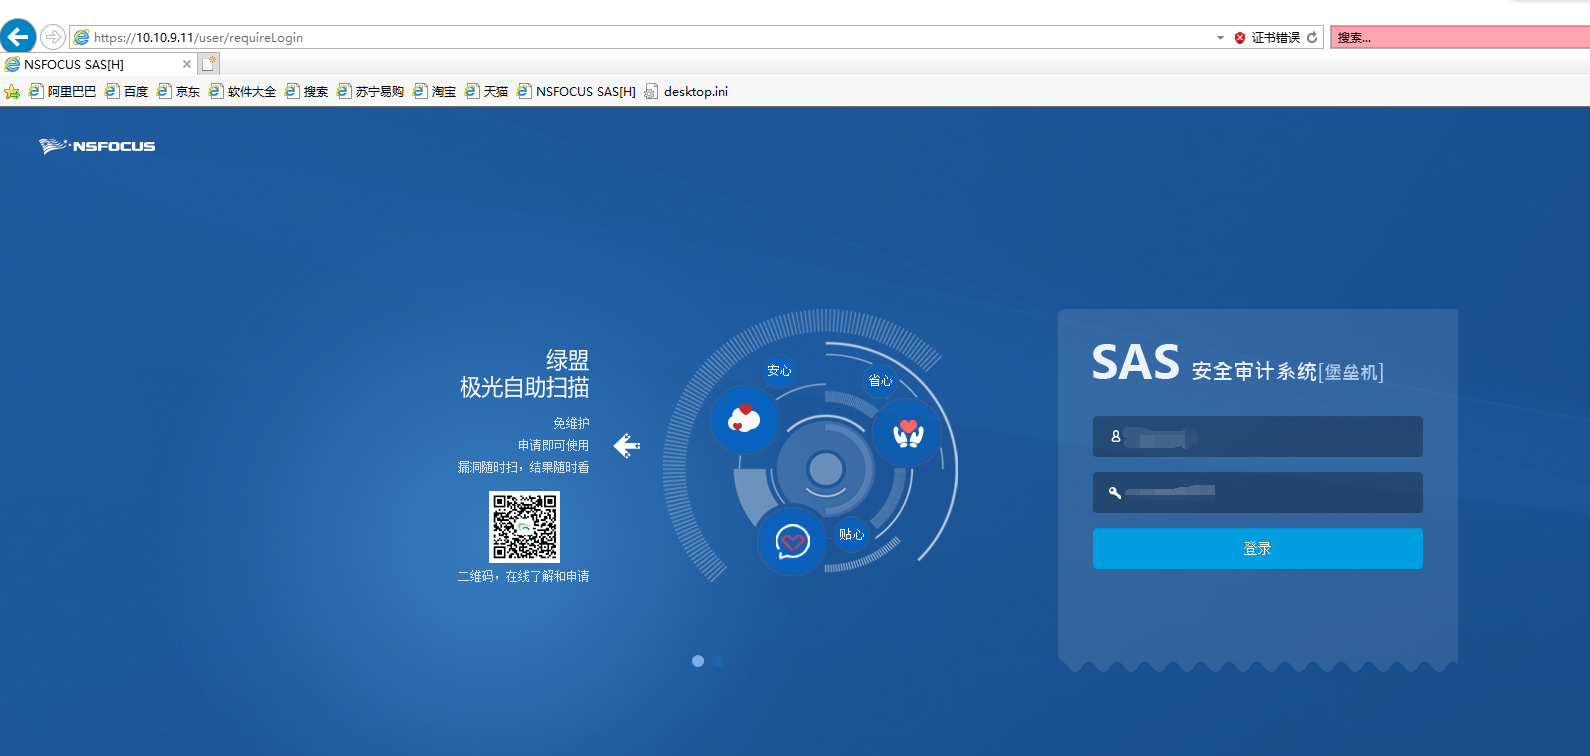
Task: Click the 二维码，在线了解和申请 caption
Action: pyautogui.click(x=523, y=576)
